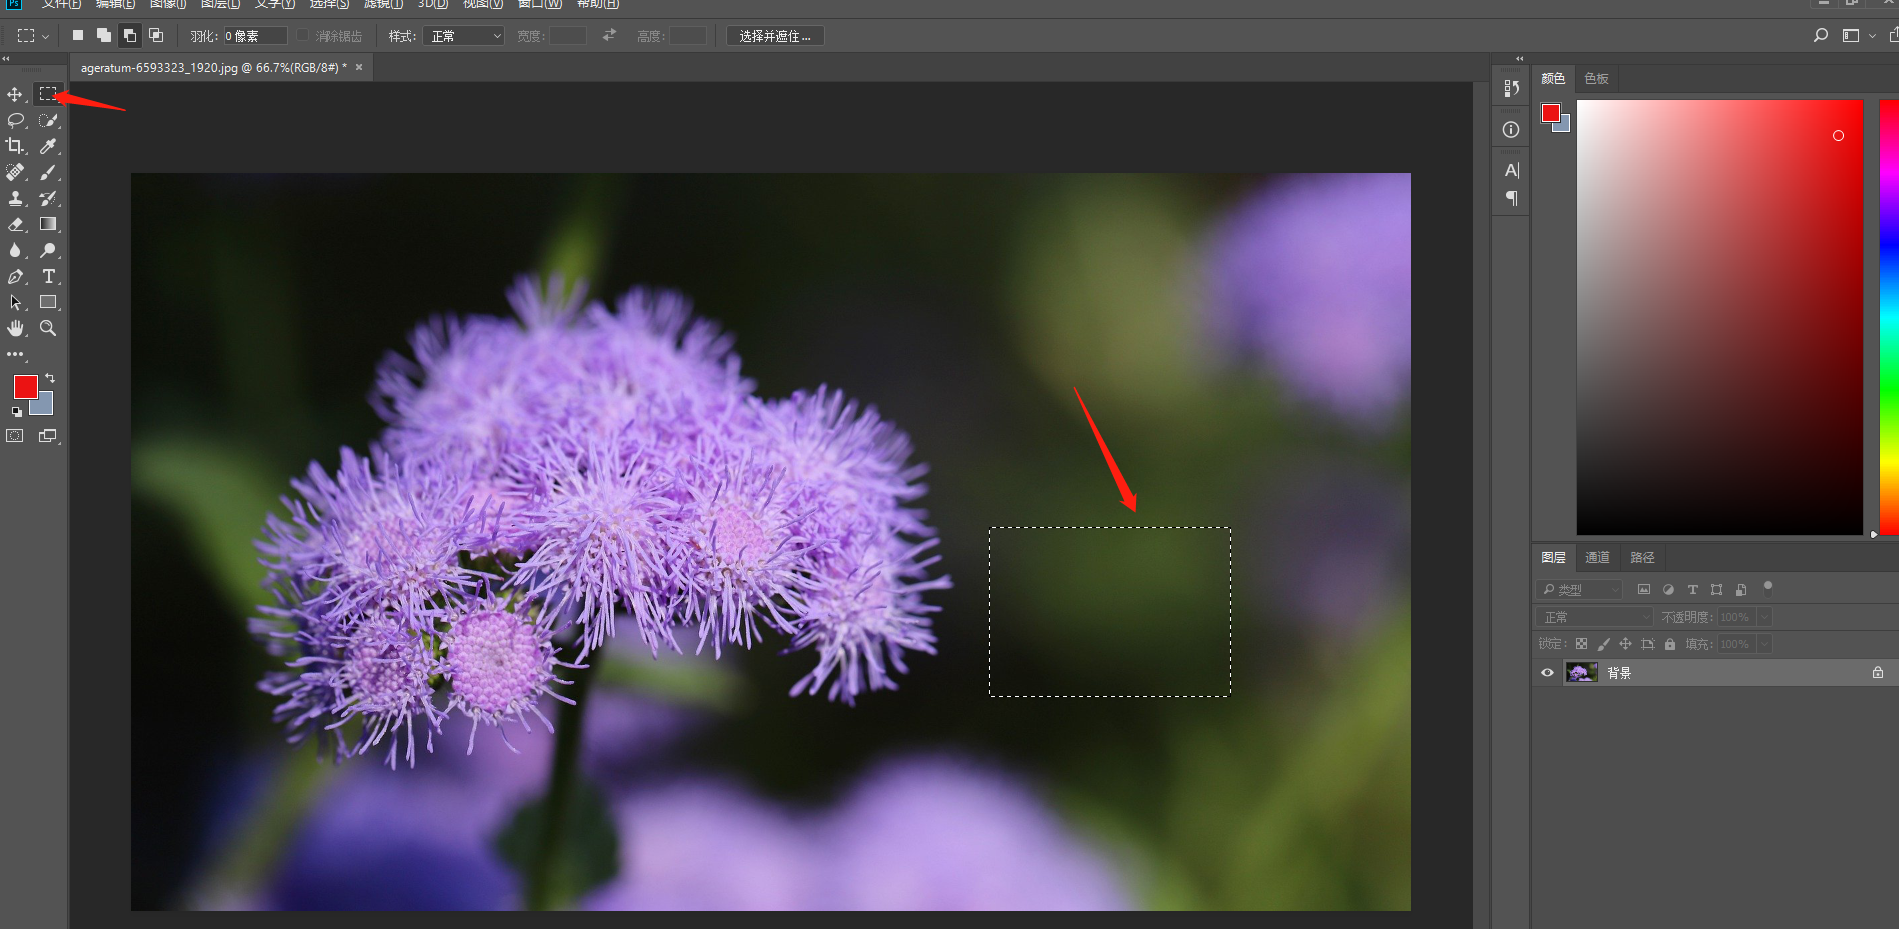Switch to the 色板 swatches tab
The width and height of the screenshot is (1899, 929).
(x=1596, y=79)
